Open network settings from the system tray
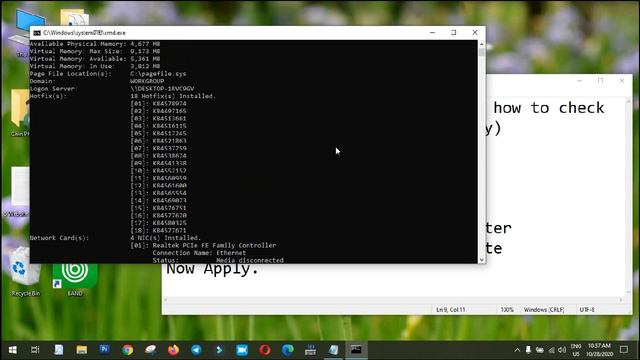The width and height of the screenshot is (640, 360). (551, 350)
